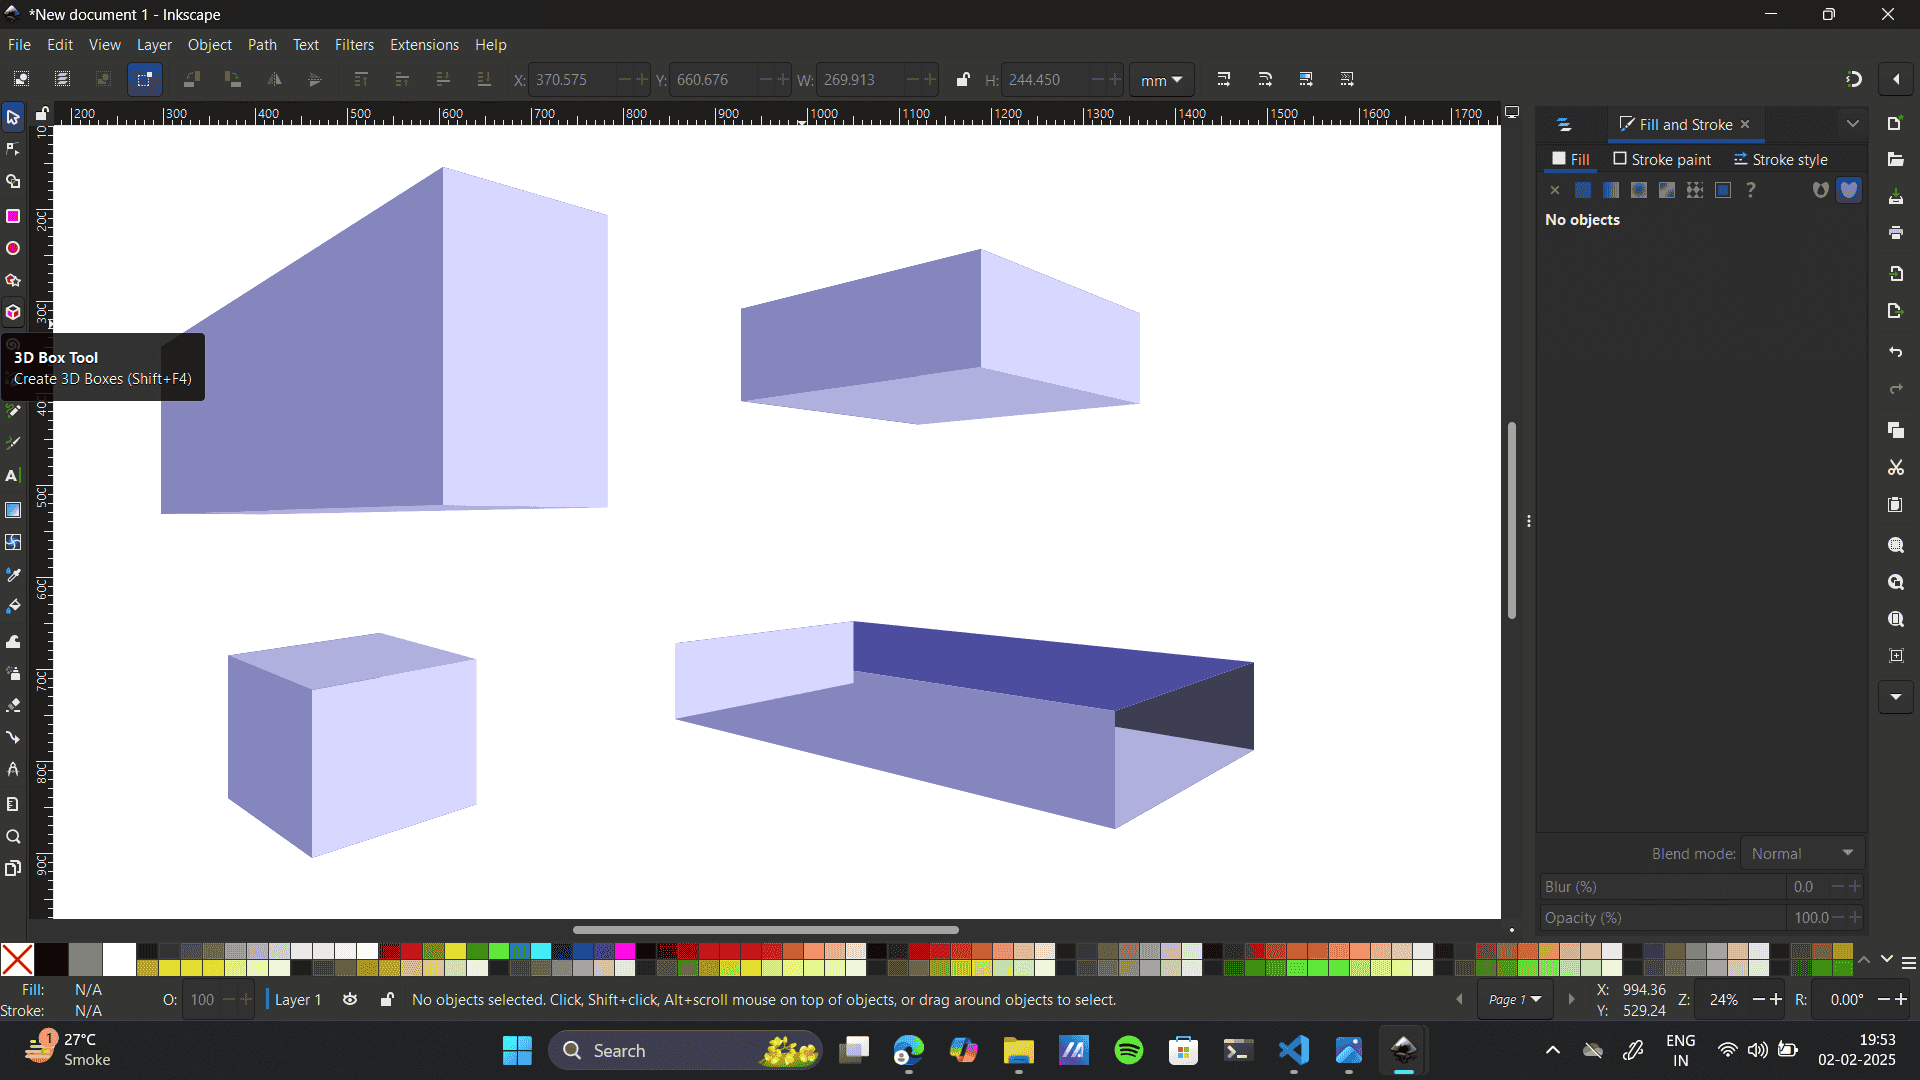Open the Page 1 selector dropdown

click(x=1514, y=999)
